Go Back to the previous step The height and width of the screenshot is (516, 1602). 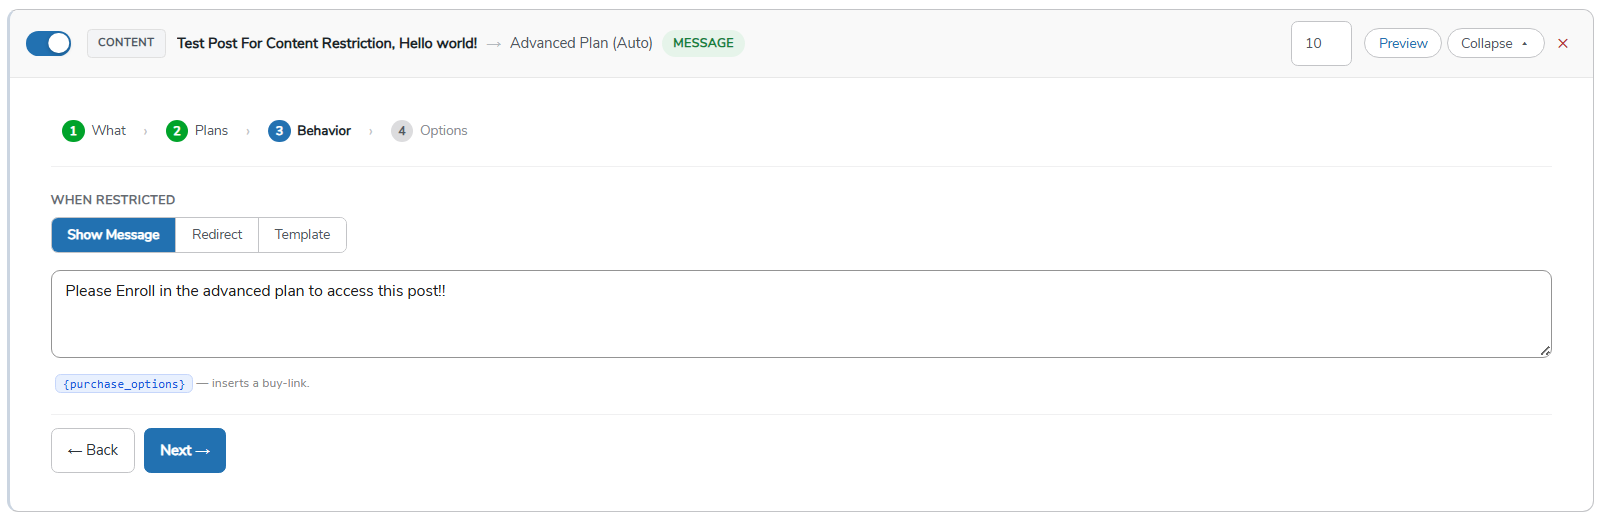point(93,450)
